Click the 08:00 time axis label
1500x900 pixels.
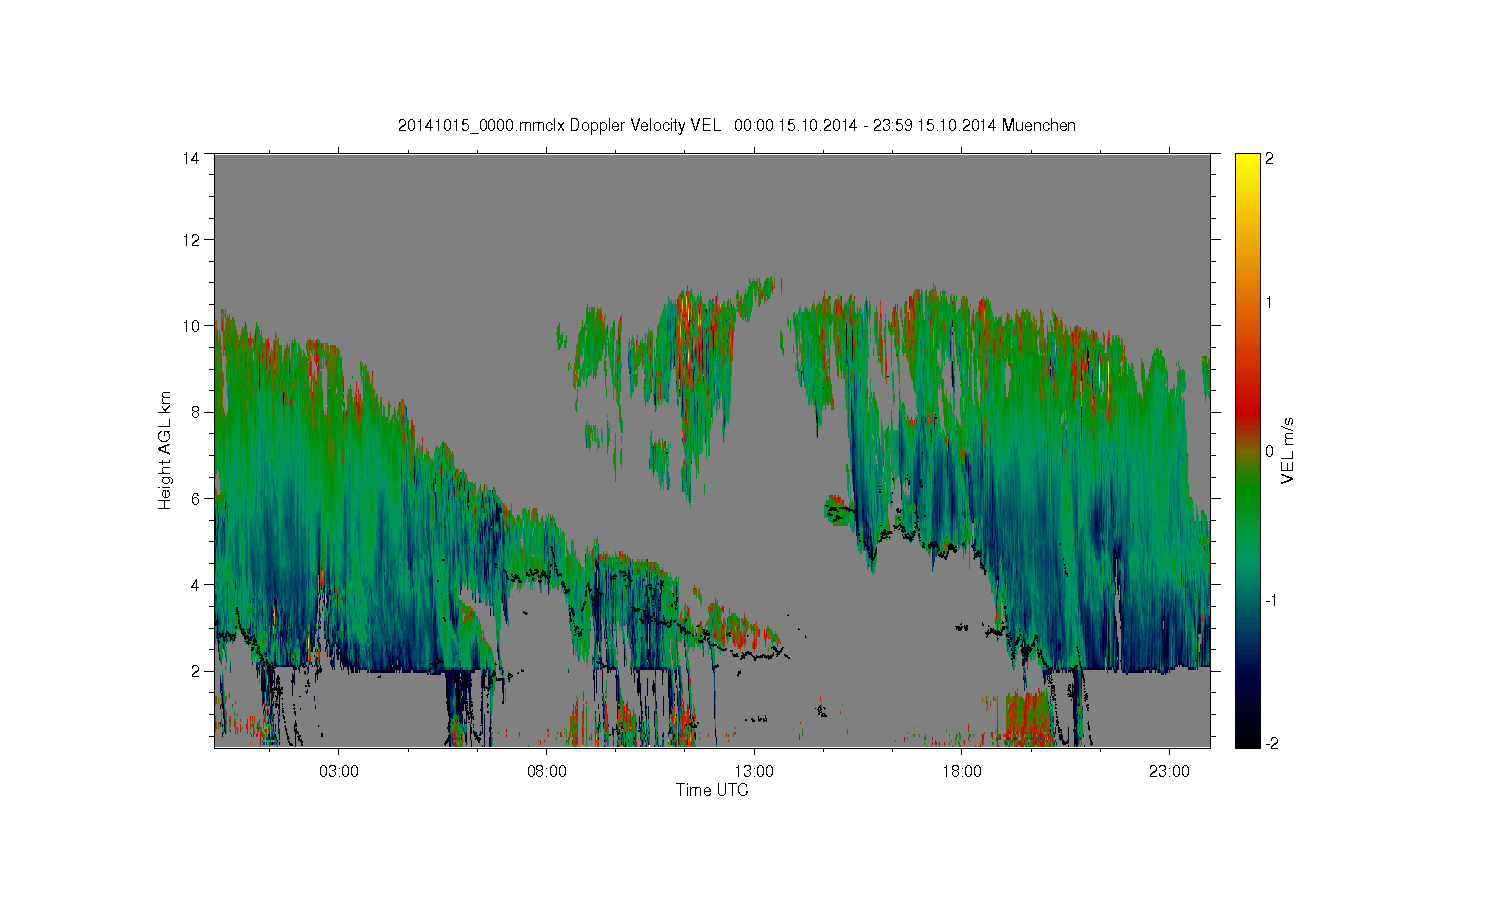(x=546, y=772)
